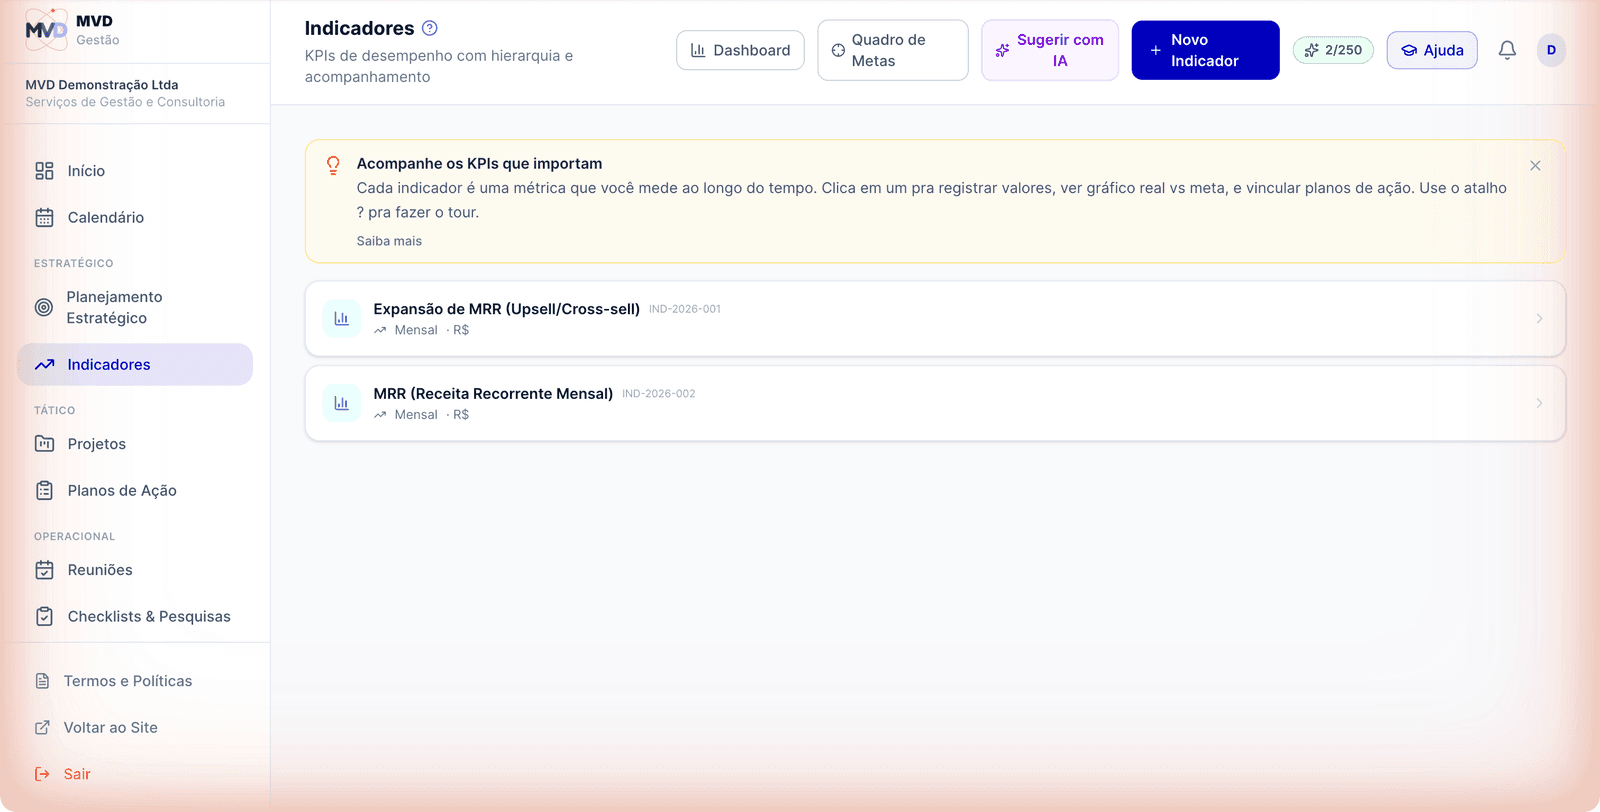This screenshot has width=1600, height=812.
Task: Open Quadro de Metas
Action: point(893,50)
